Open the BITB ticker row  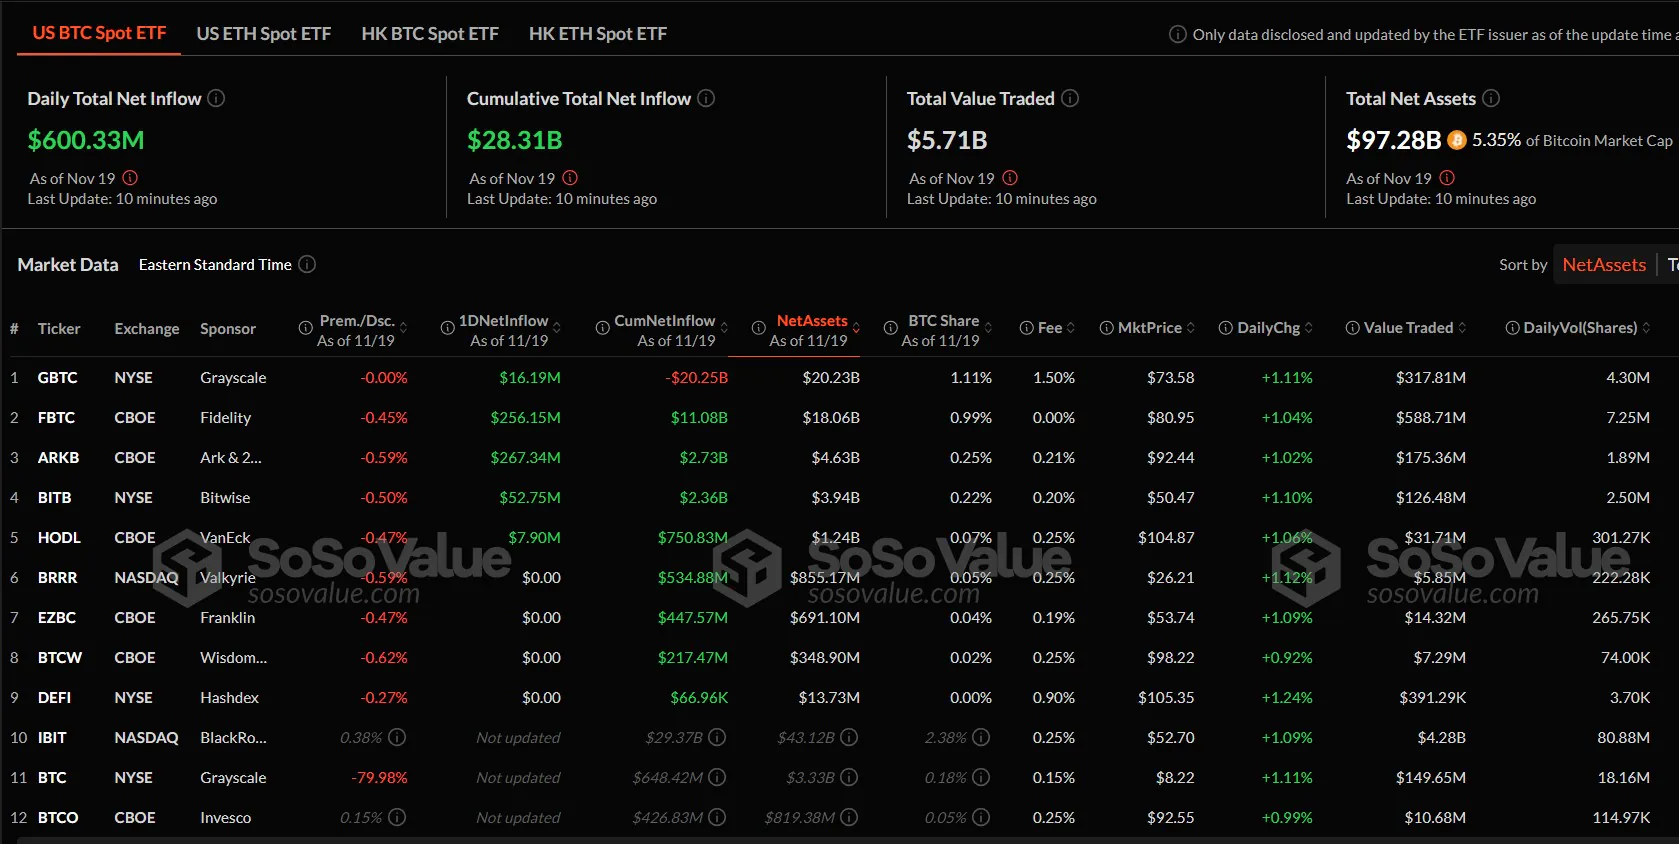(x=54, y=498)
